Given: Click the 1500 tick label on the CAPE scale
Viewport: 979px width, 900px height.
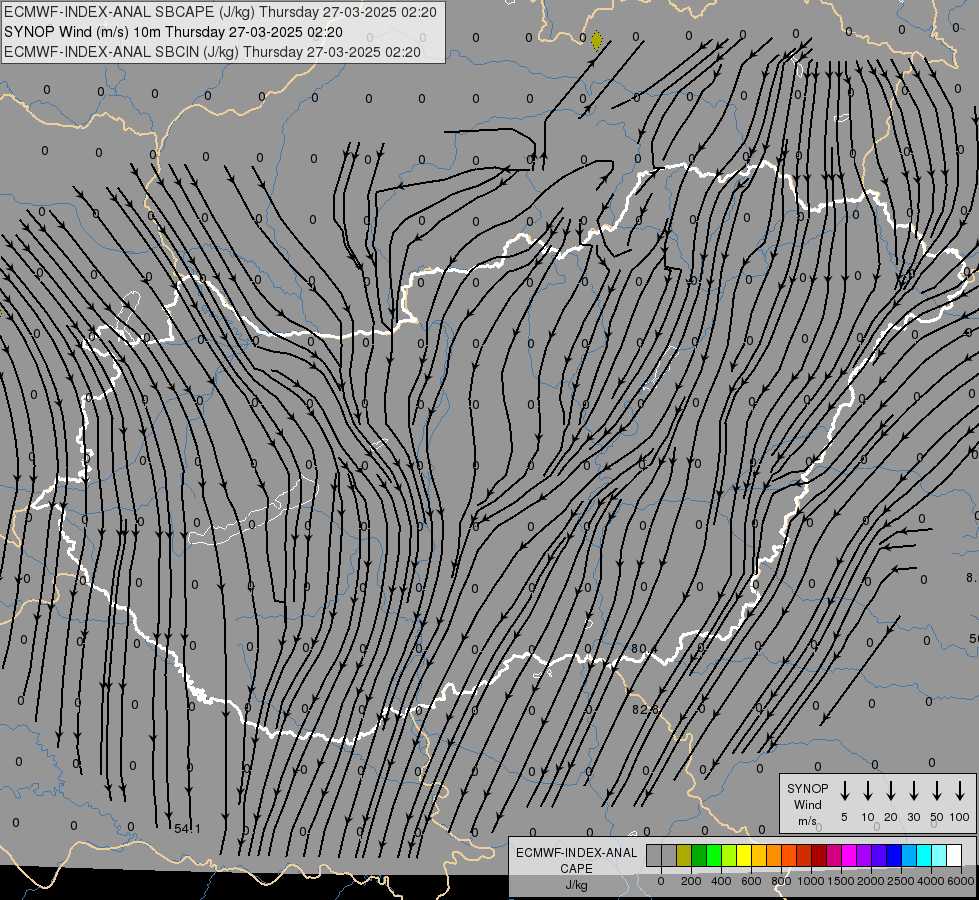Looking at the screenshot, I should (841, 881).
